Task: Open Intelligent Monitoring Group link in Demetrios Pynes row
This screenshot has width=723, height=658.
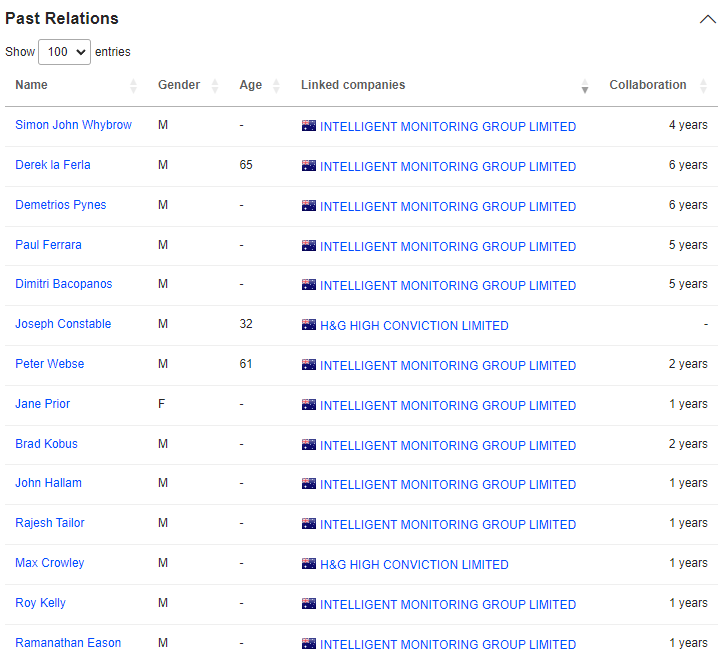Action: coord(448,207)
